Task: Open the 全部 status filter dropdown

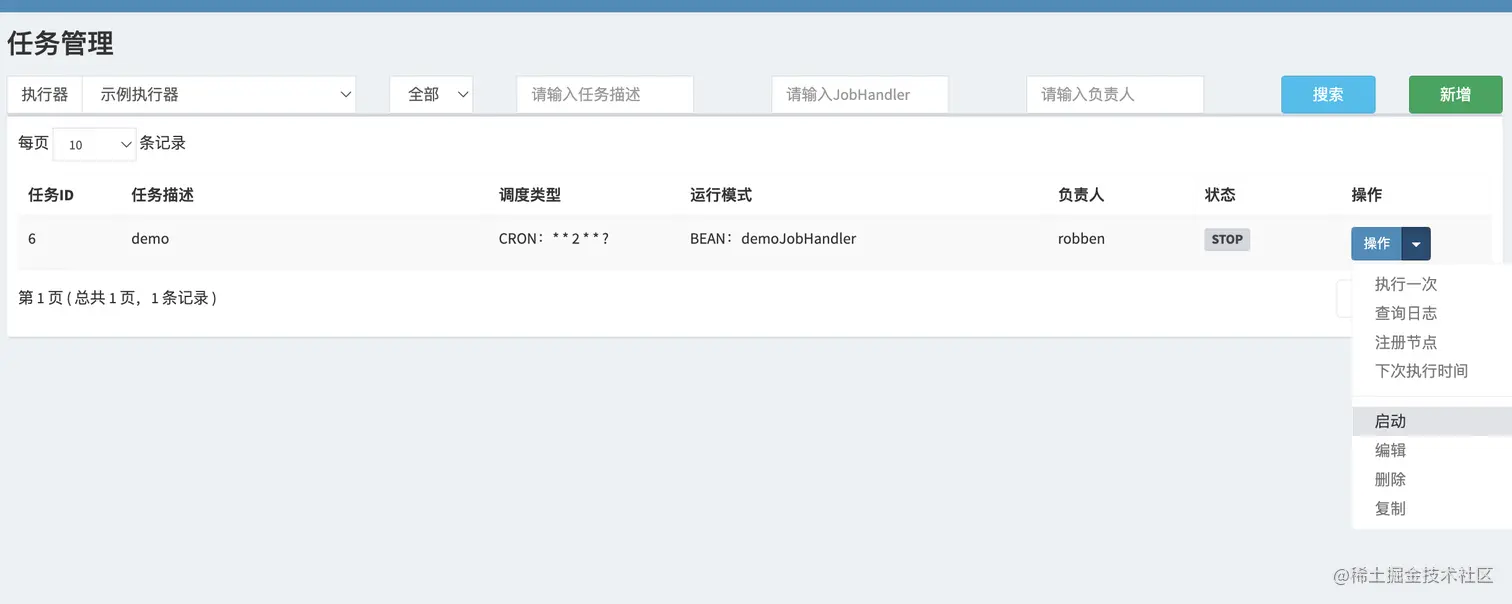Action: tap(431, 94)
